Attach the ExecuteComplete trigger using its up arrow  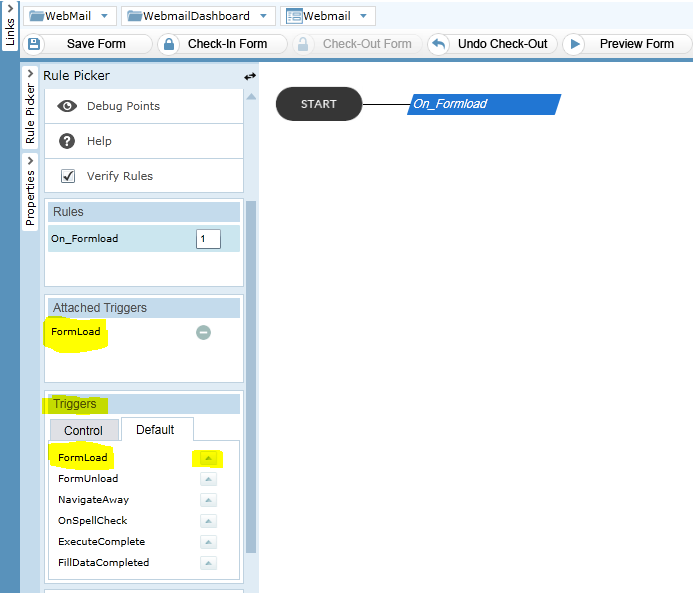coord(208,542)
